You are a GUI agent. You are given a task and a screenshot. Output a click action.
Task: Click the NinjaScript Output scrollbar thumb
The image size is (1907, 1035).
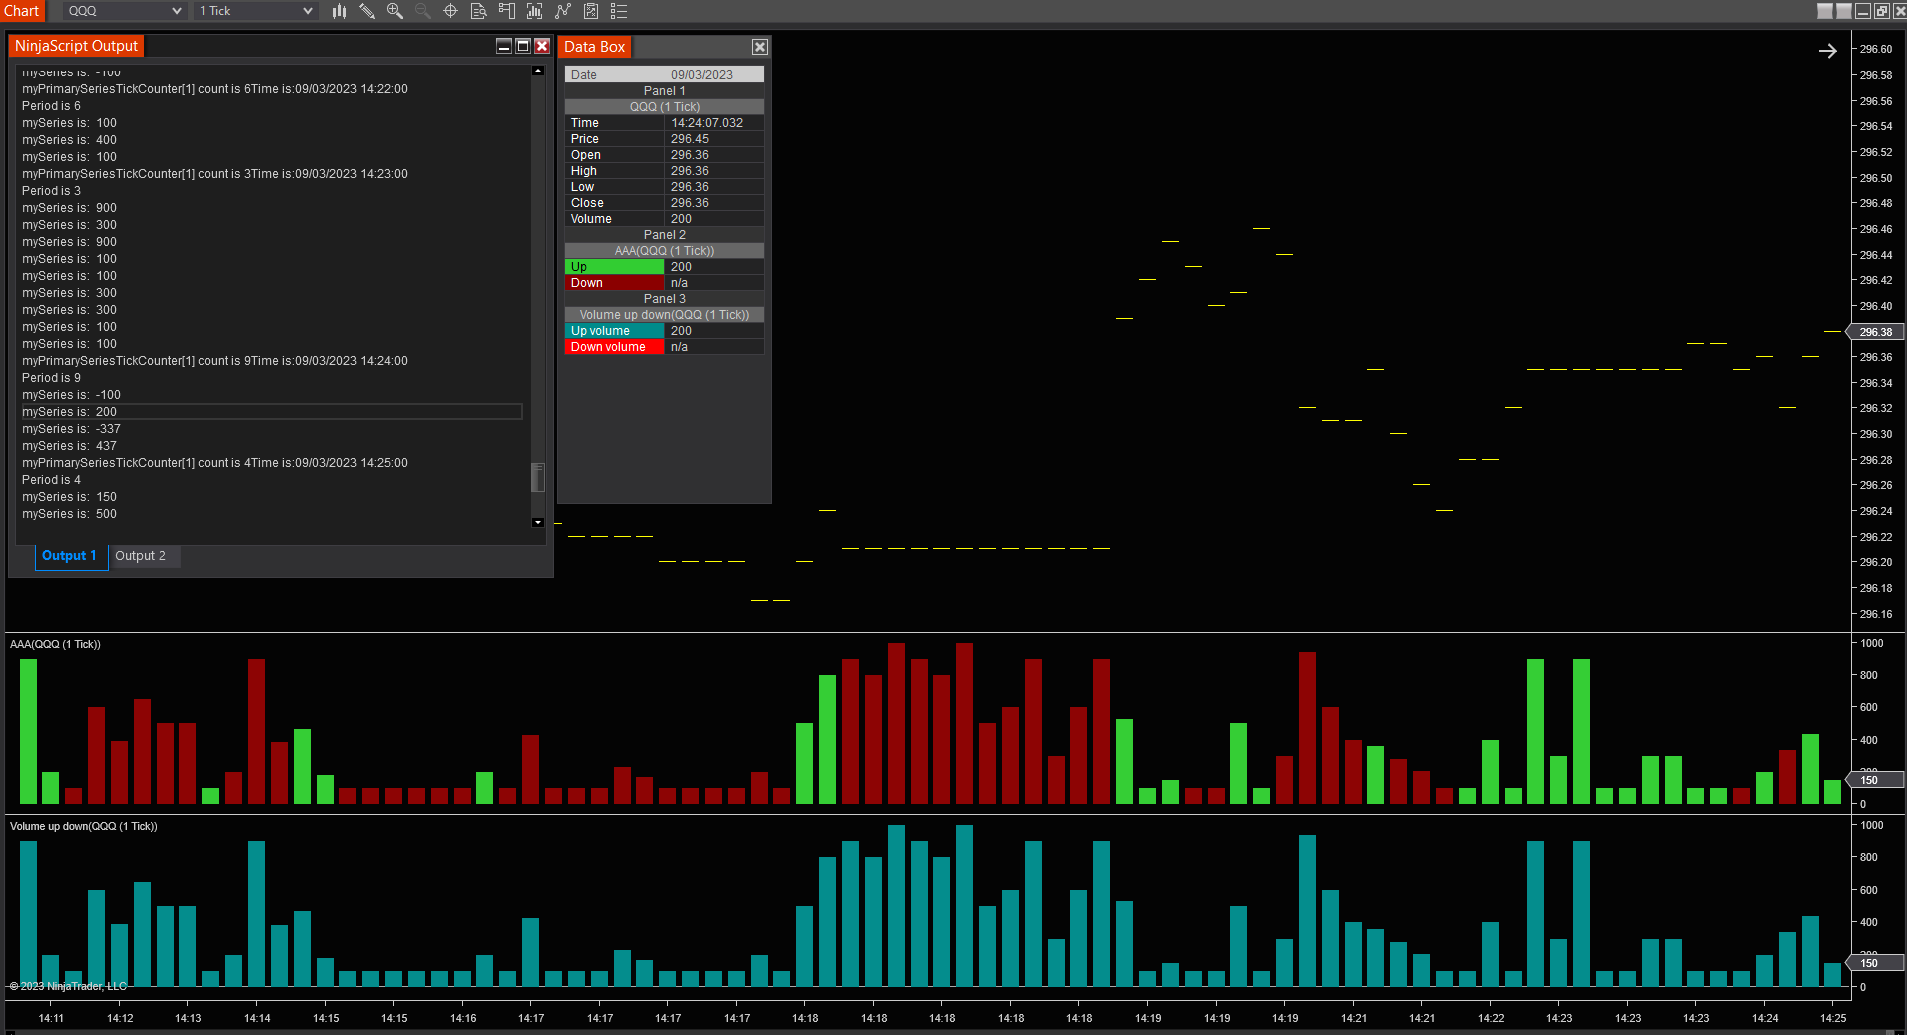coord(538,477)
